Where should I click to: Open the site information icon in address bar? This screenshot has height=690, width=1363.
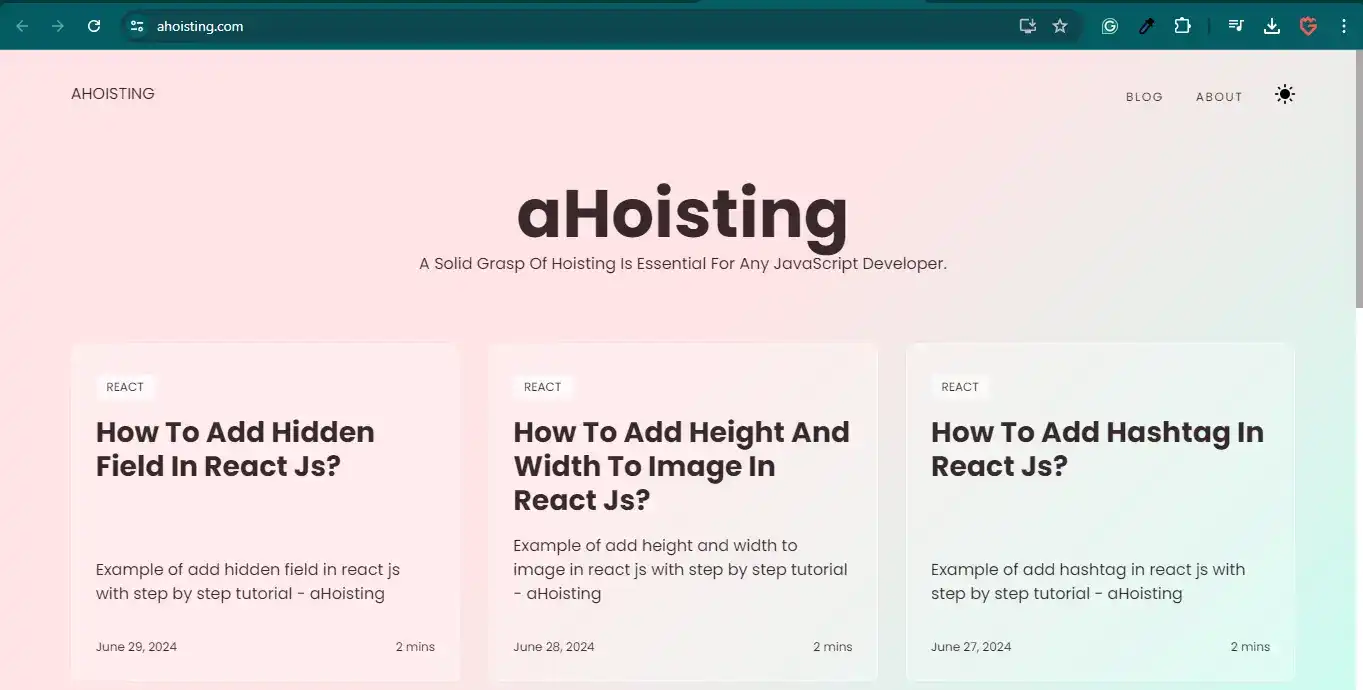tap(137, 26)
